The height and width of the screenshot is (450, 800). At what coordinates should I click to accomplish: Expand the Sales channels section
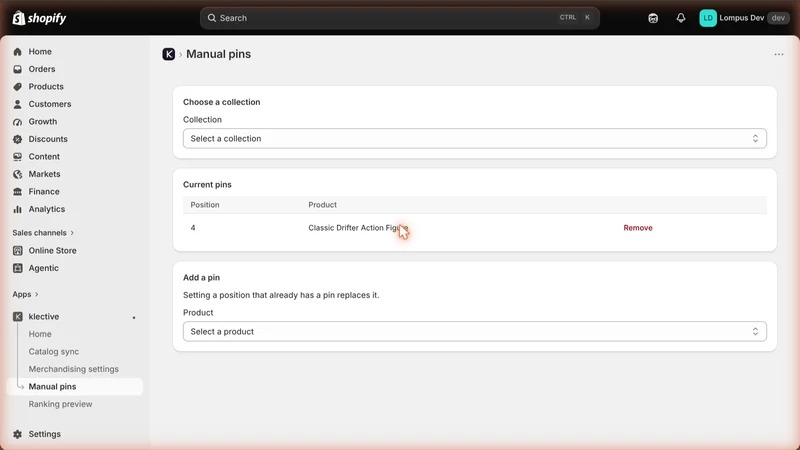coord(43,233)
